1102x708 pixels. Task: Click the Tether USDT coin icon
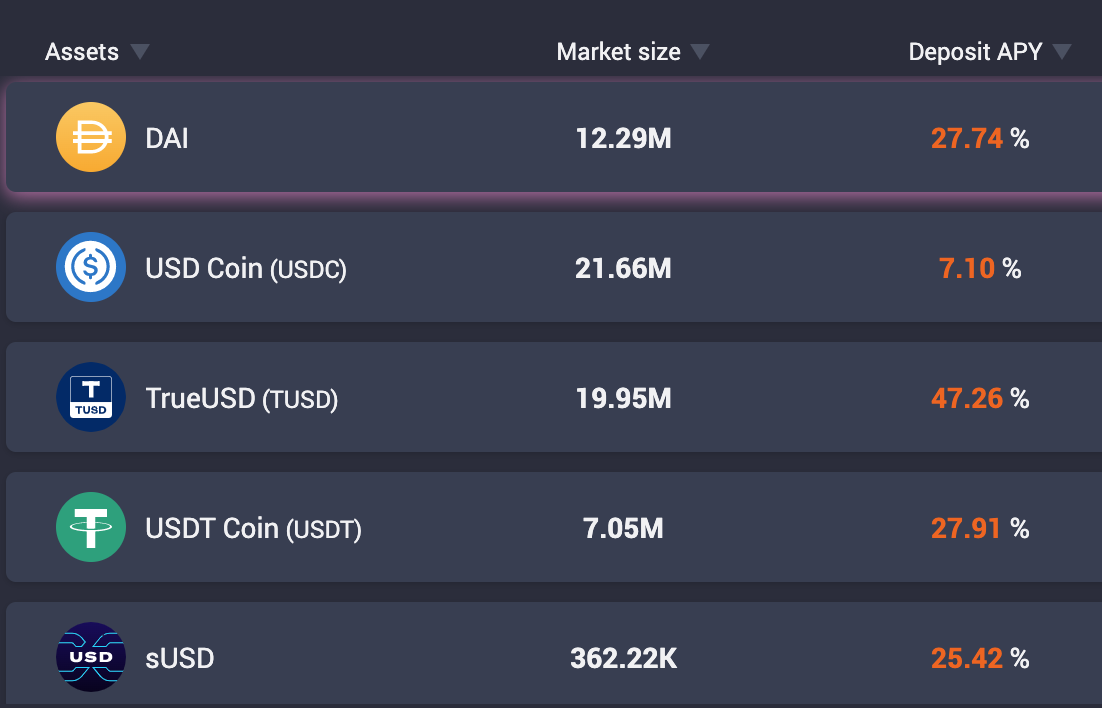click(x=91, y=527)
